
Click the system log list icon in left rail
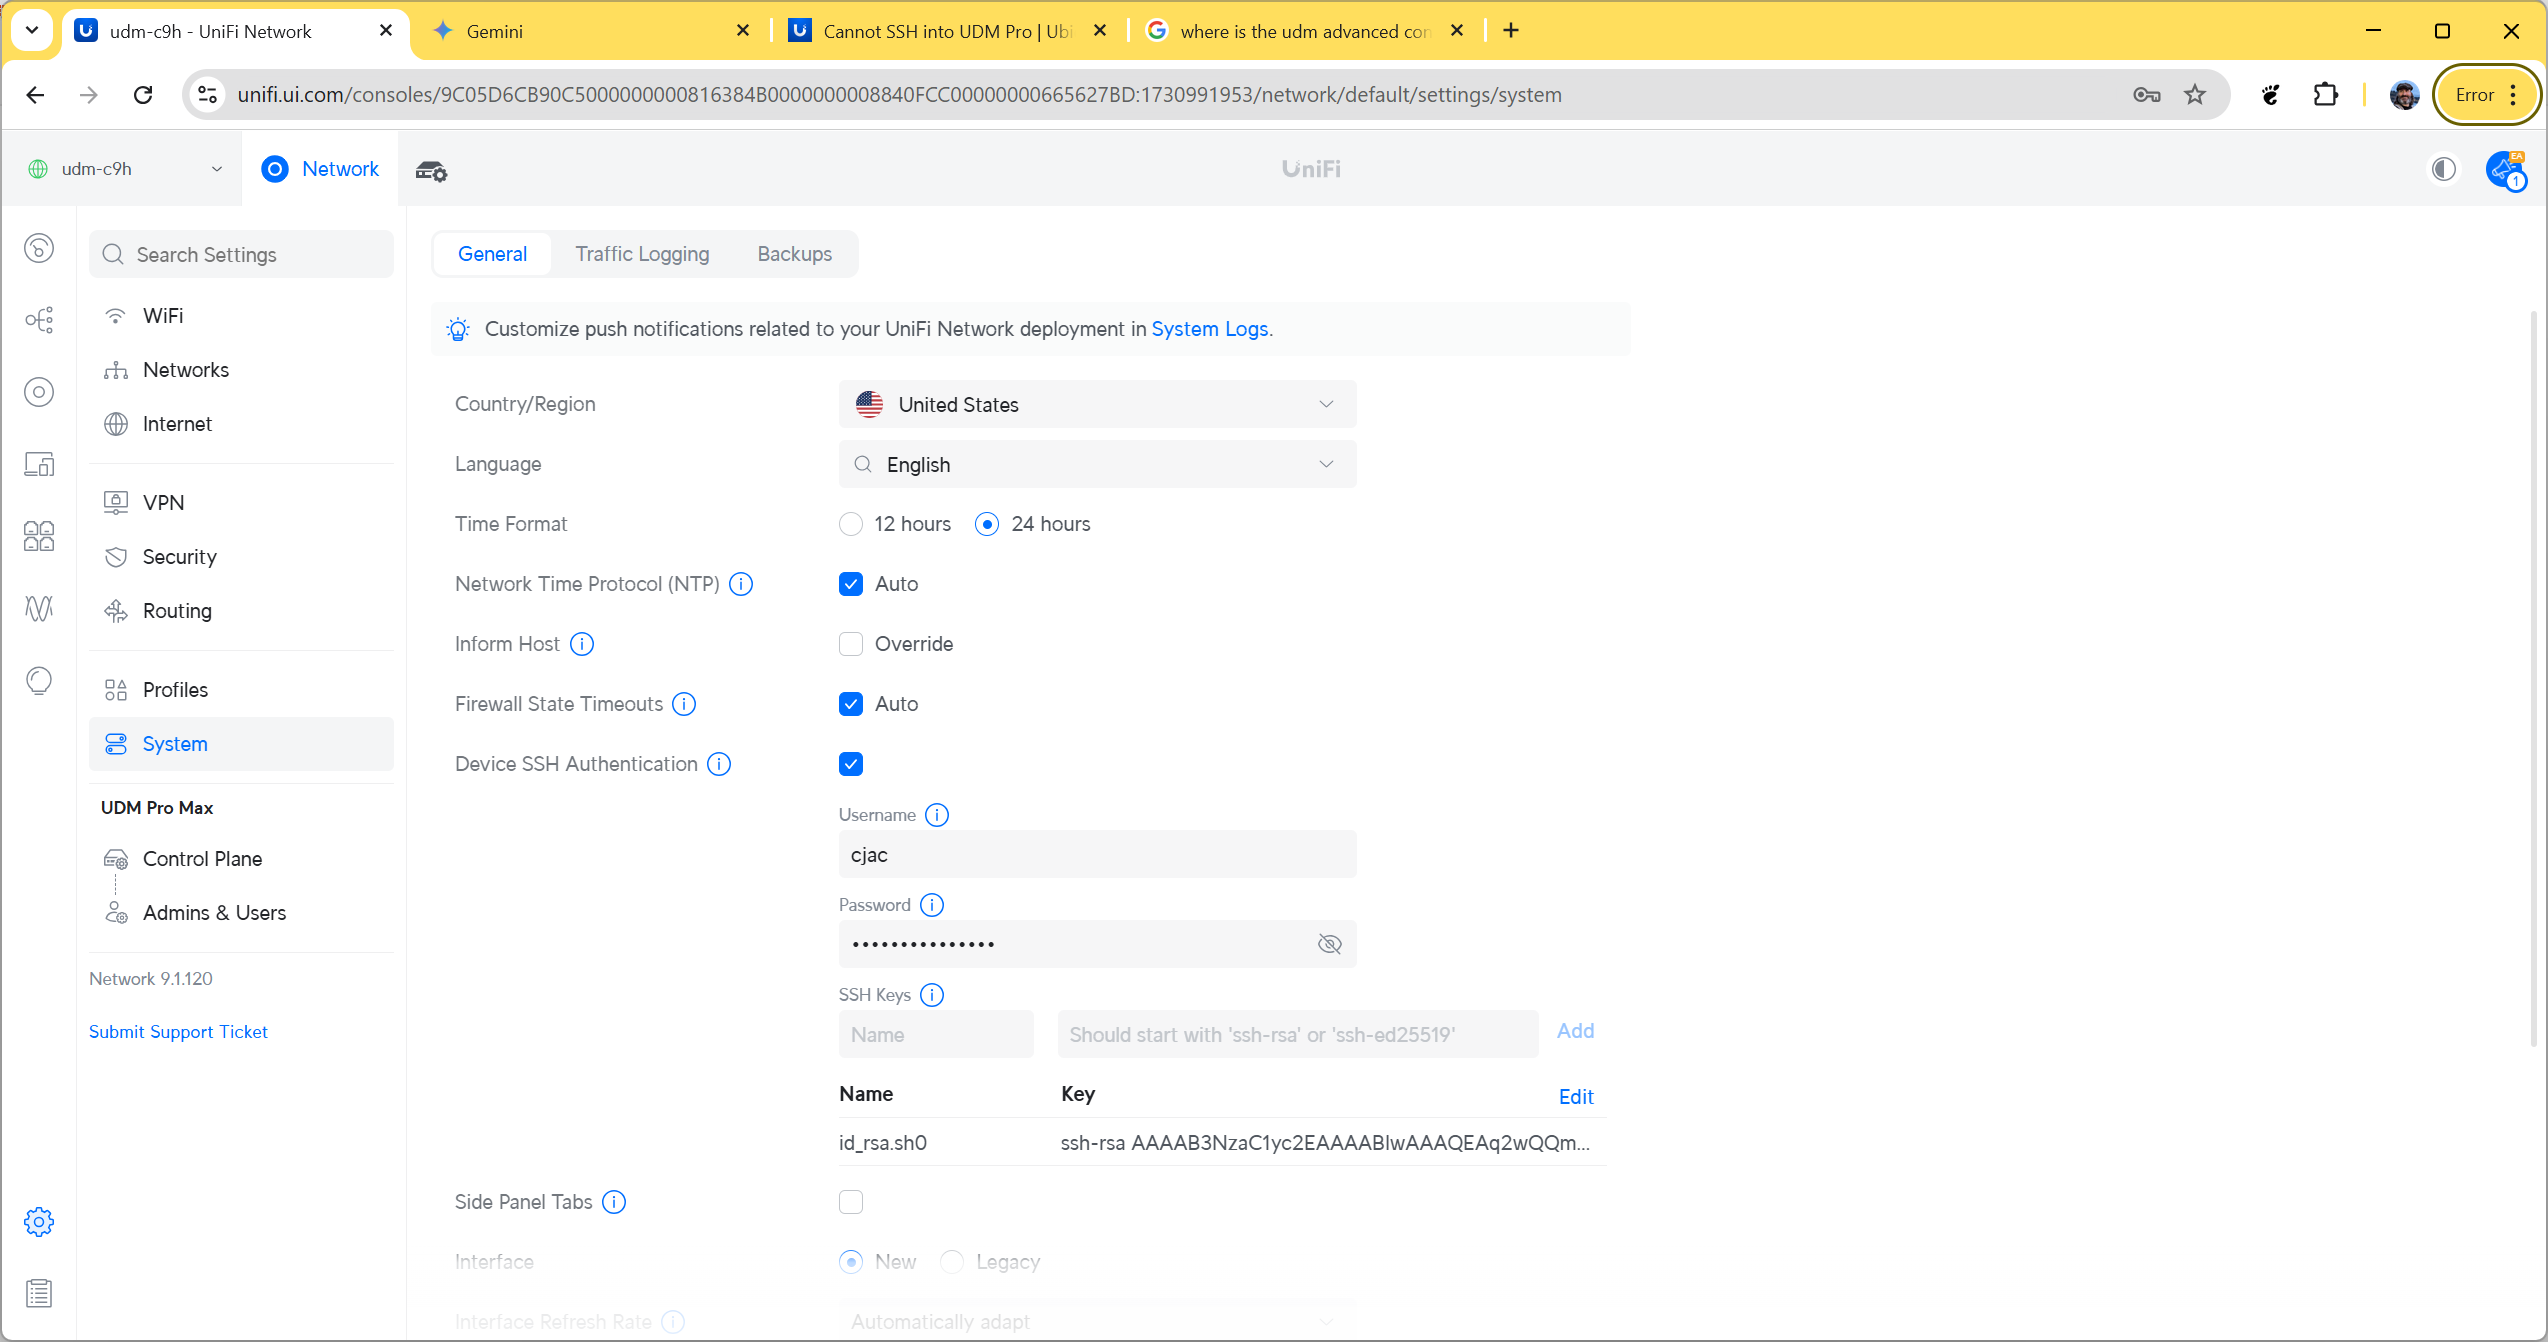(39, 1294)
